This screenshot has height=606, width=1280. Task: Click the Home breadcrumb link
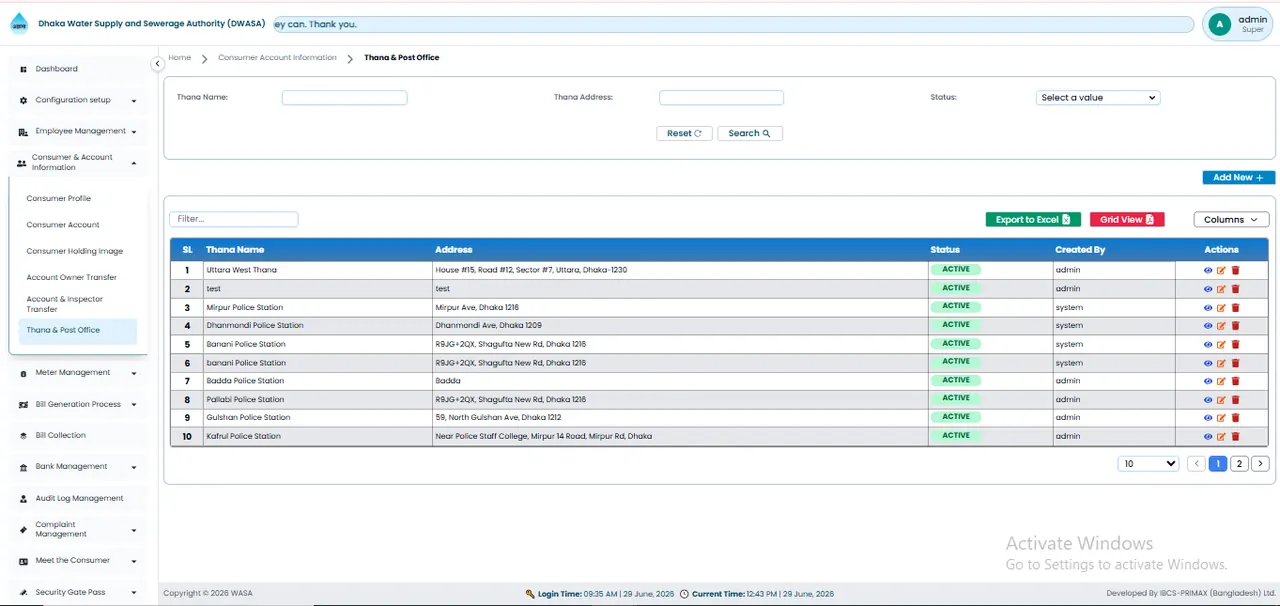coord(180,58)
